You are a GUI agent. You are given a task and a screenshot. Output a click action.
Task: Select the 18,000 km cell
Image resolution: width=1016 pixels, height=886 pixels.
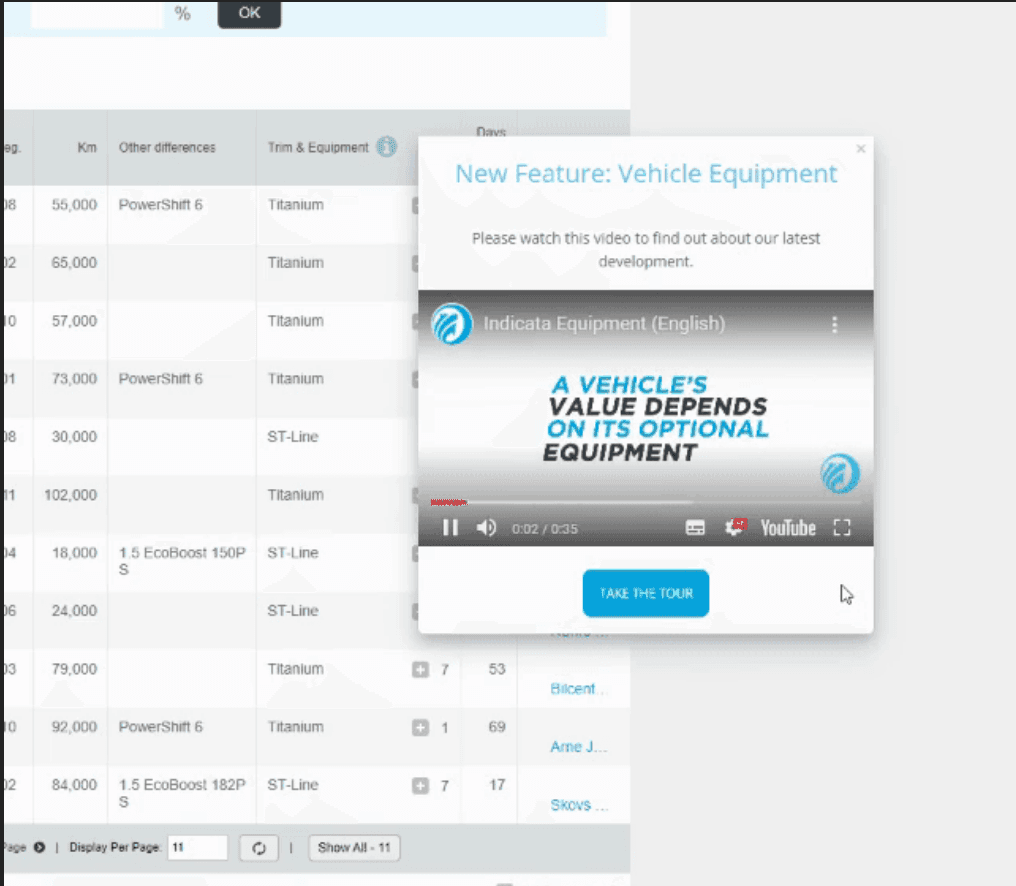(x=74, y=552)
